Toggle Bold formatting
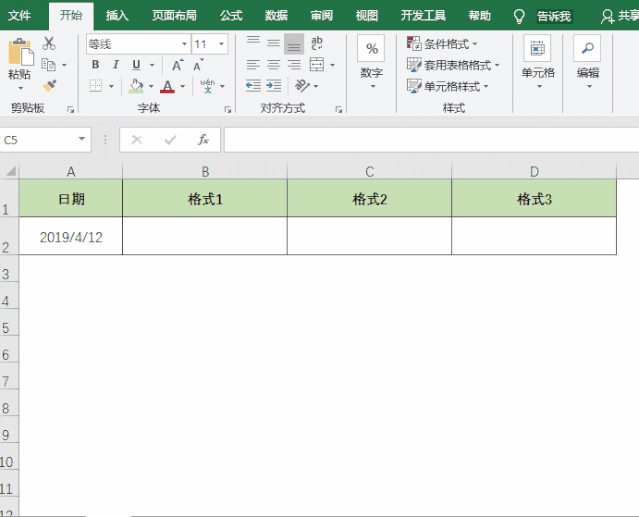 tap(95, 64)
